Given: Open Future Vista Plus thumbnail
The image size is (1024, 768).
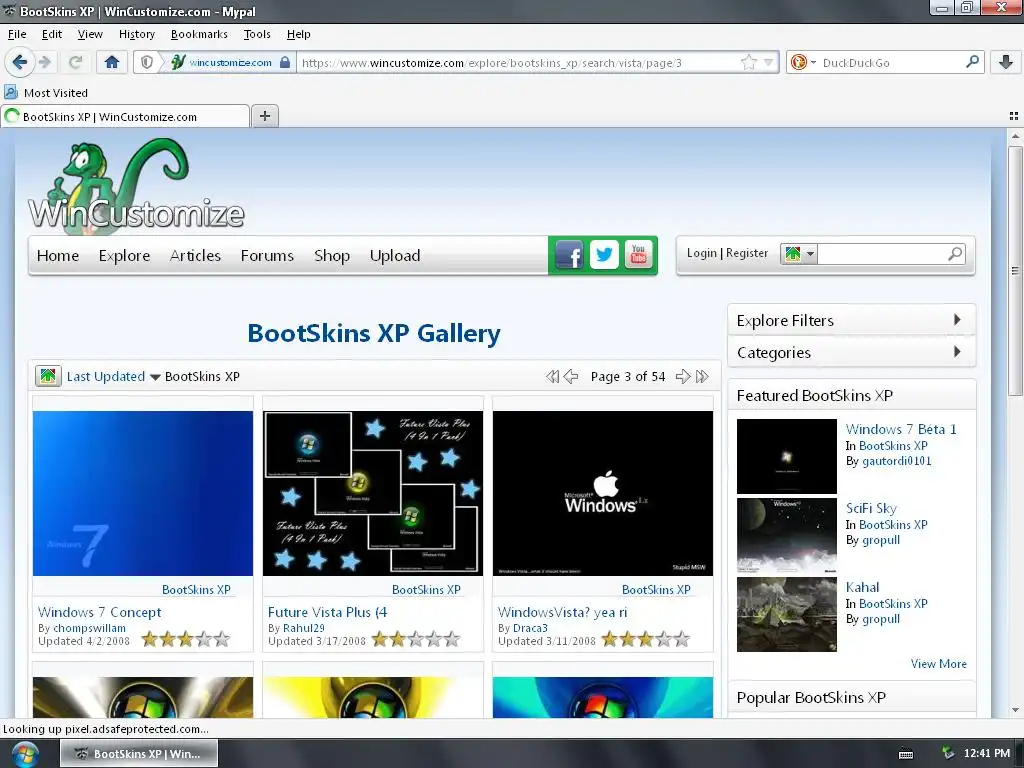Looking at the screenshot, I should [x=373, y=493].
